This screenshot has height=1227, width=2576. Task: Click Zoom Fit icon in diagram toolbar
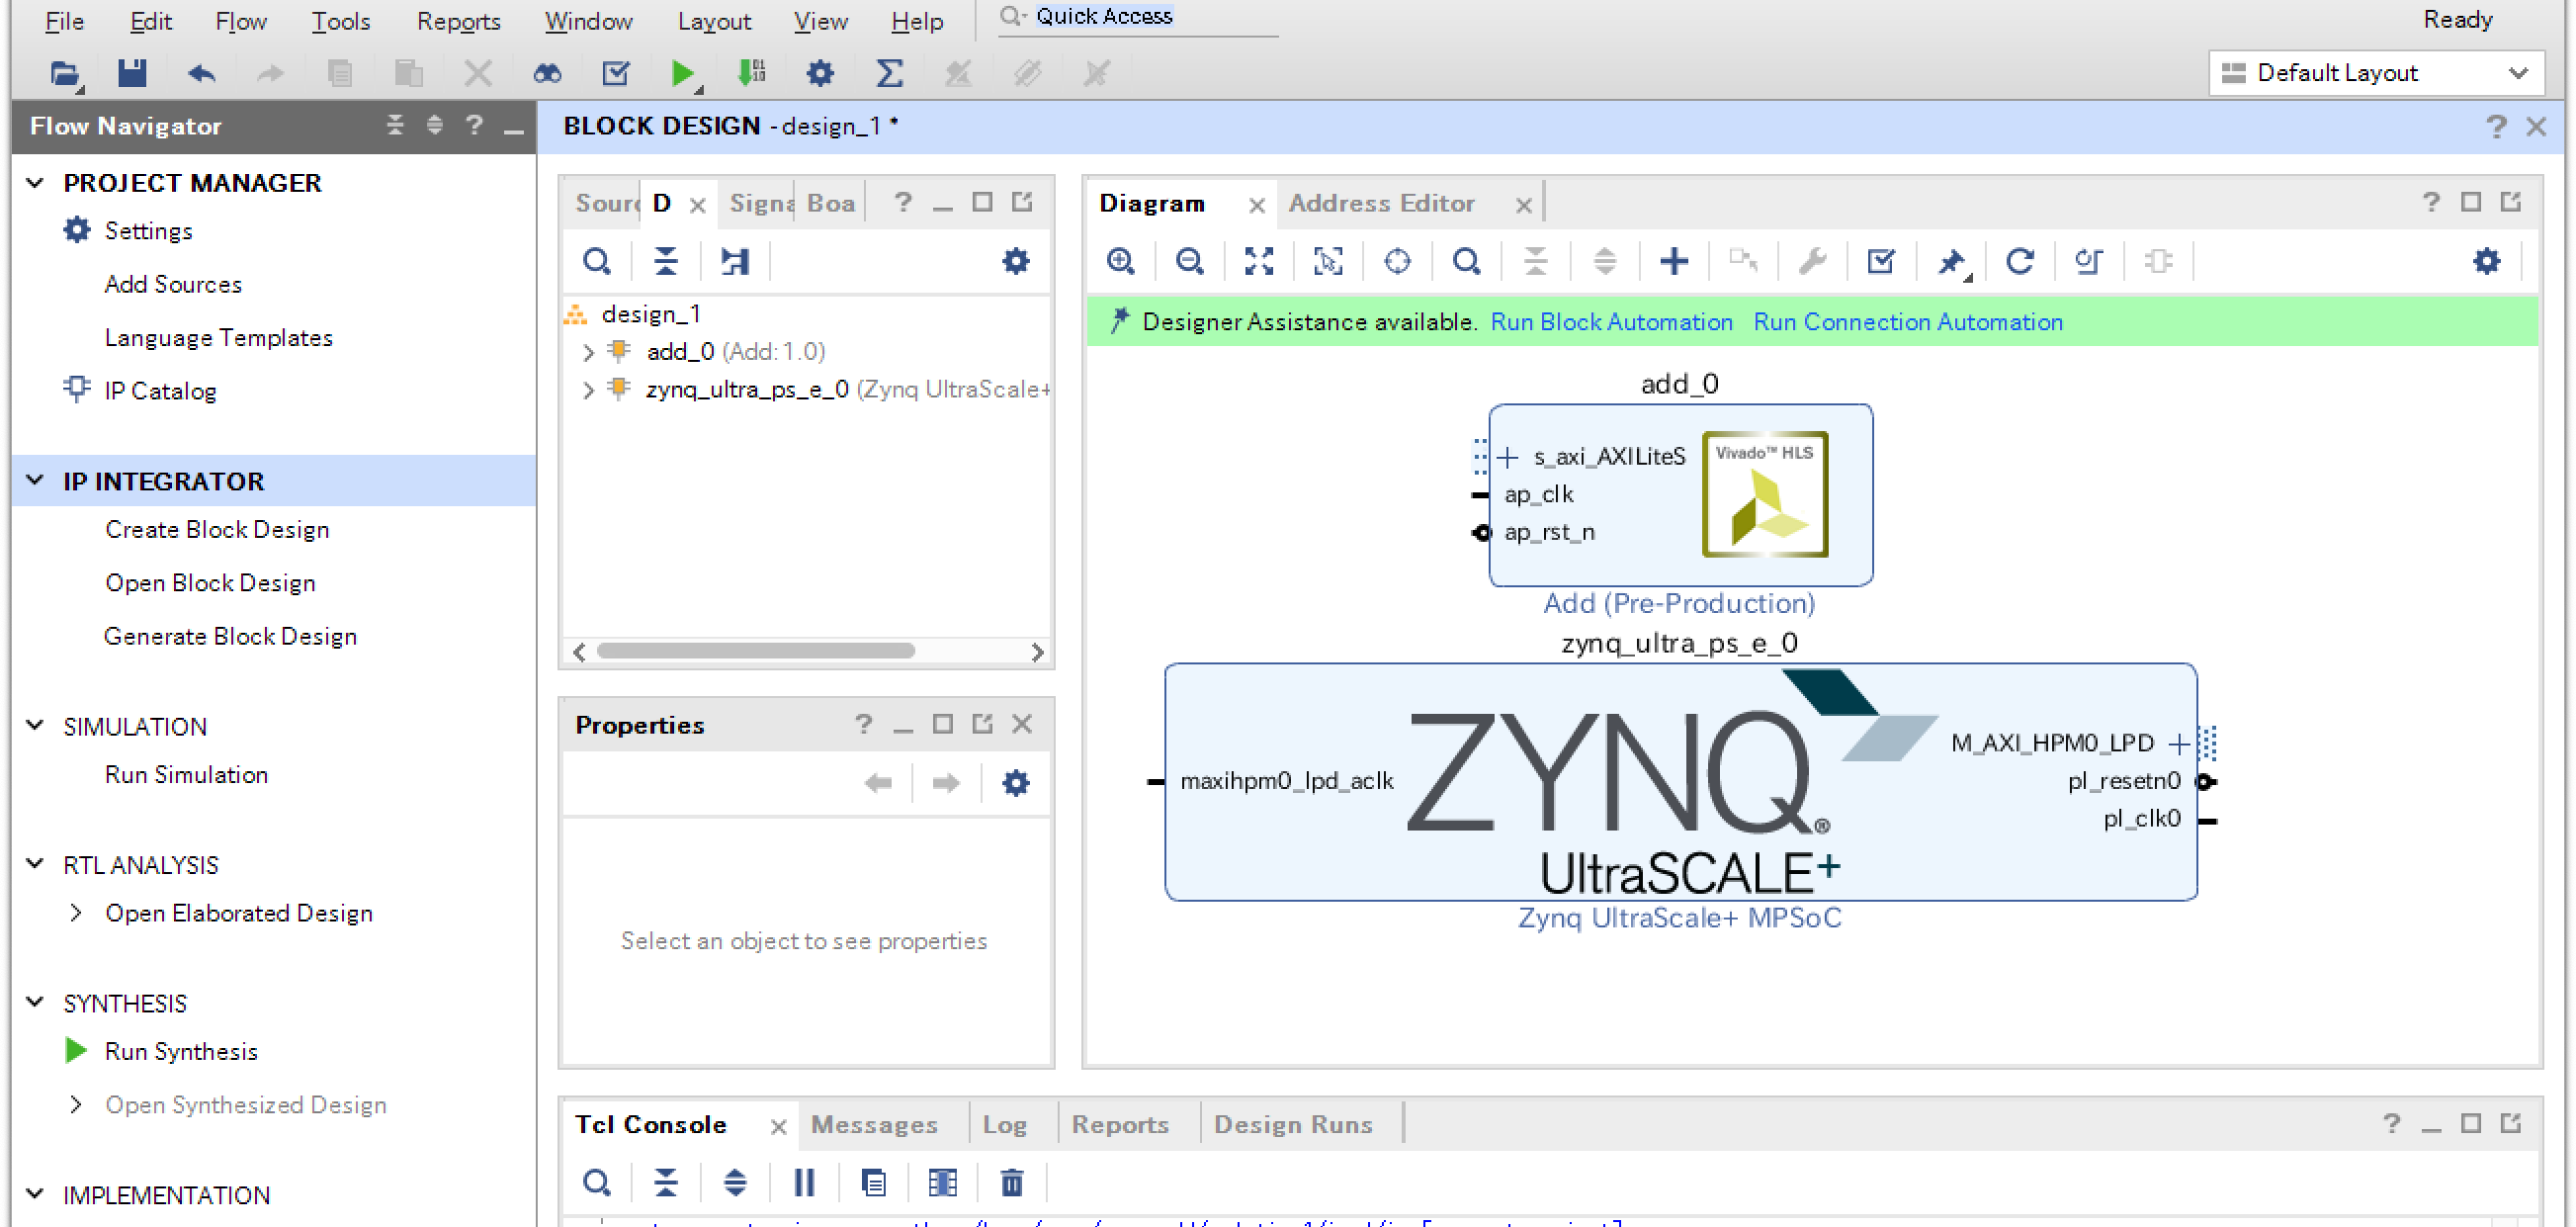click(1258, 262)
